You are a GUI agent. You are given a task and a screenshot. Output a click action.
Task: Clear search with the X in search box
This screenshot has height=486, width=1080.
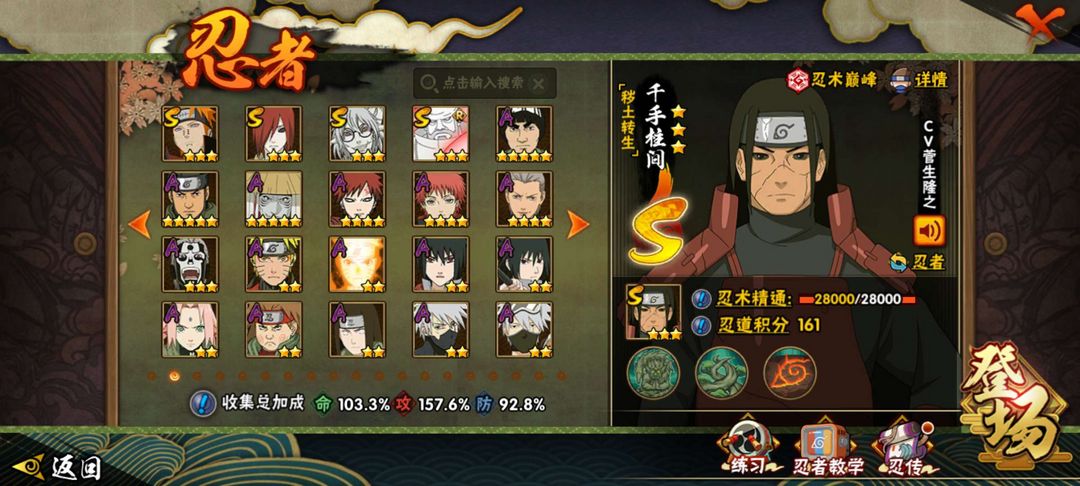click(538, 84)
